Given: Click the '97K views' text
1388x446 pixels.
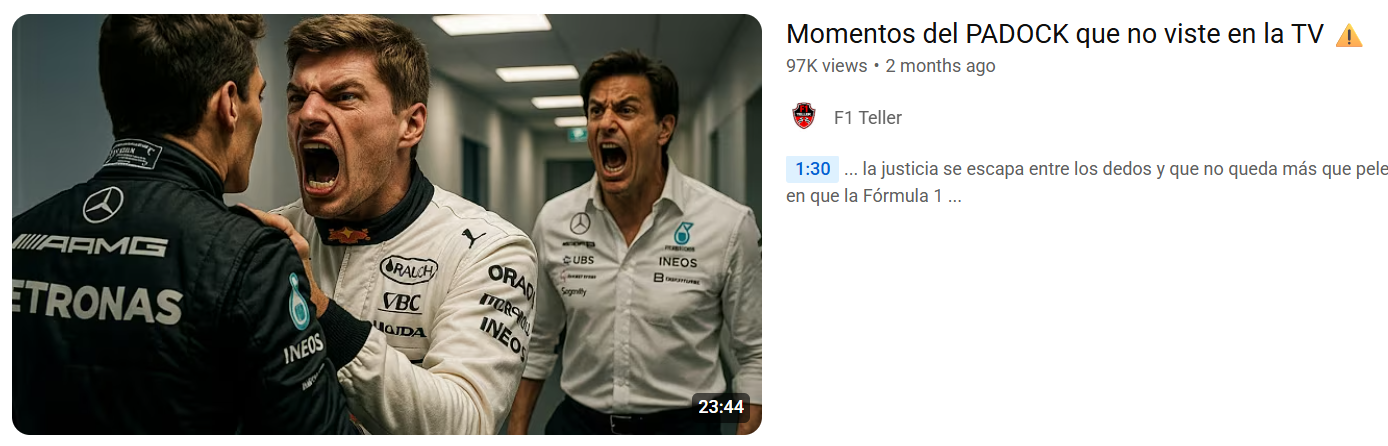Looking at the screenshot, I should pyautogui.click(x=827, y=66).
